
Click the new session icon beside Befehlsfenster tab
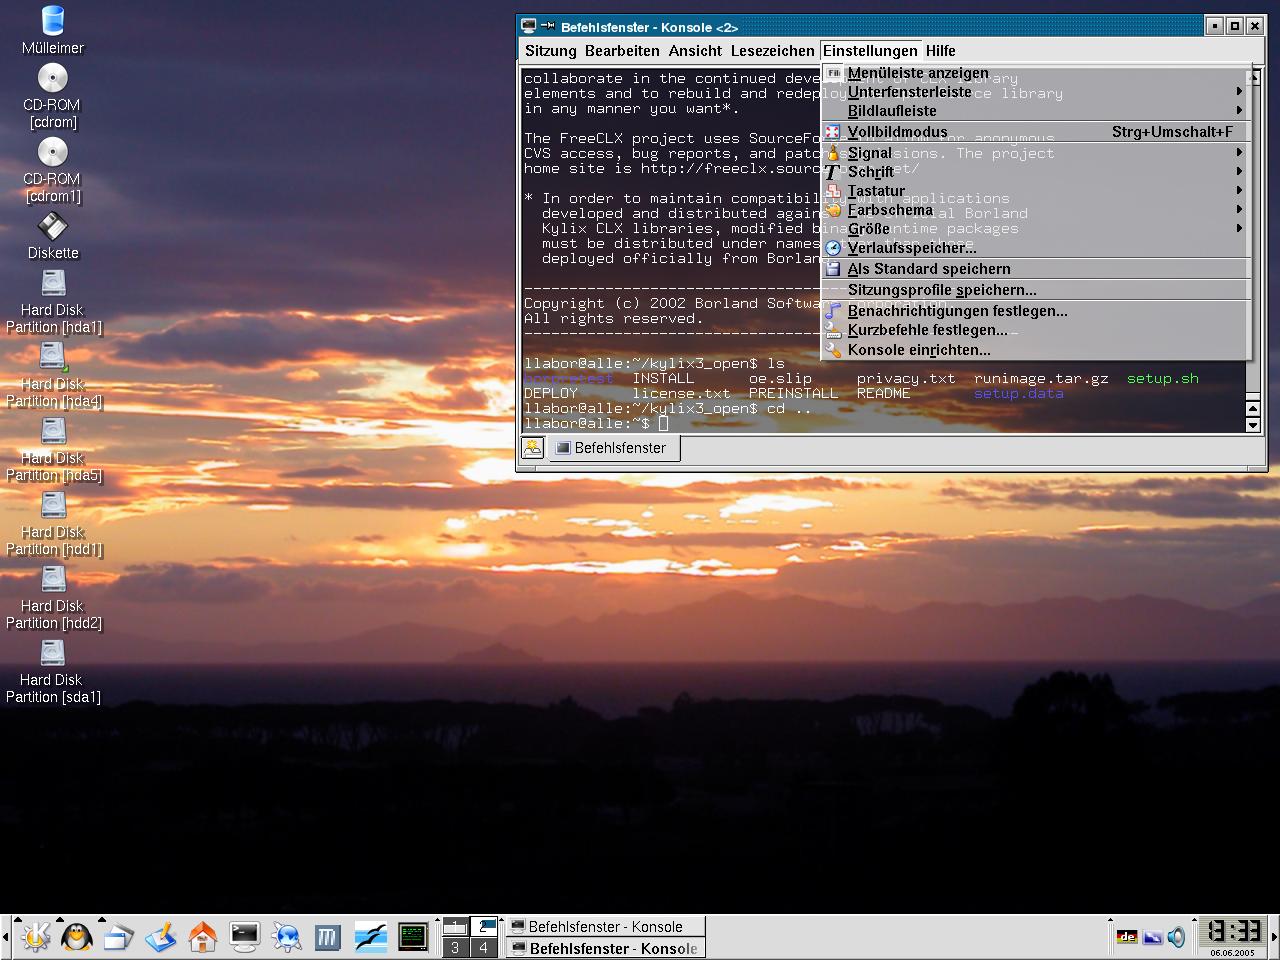pos(533,448)
